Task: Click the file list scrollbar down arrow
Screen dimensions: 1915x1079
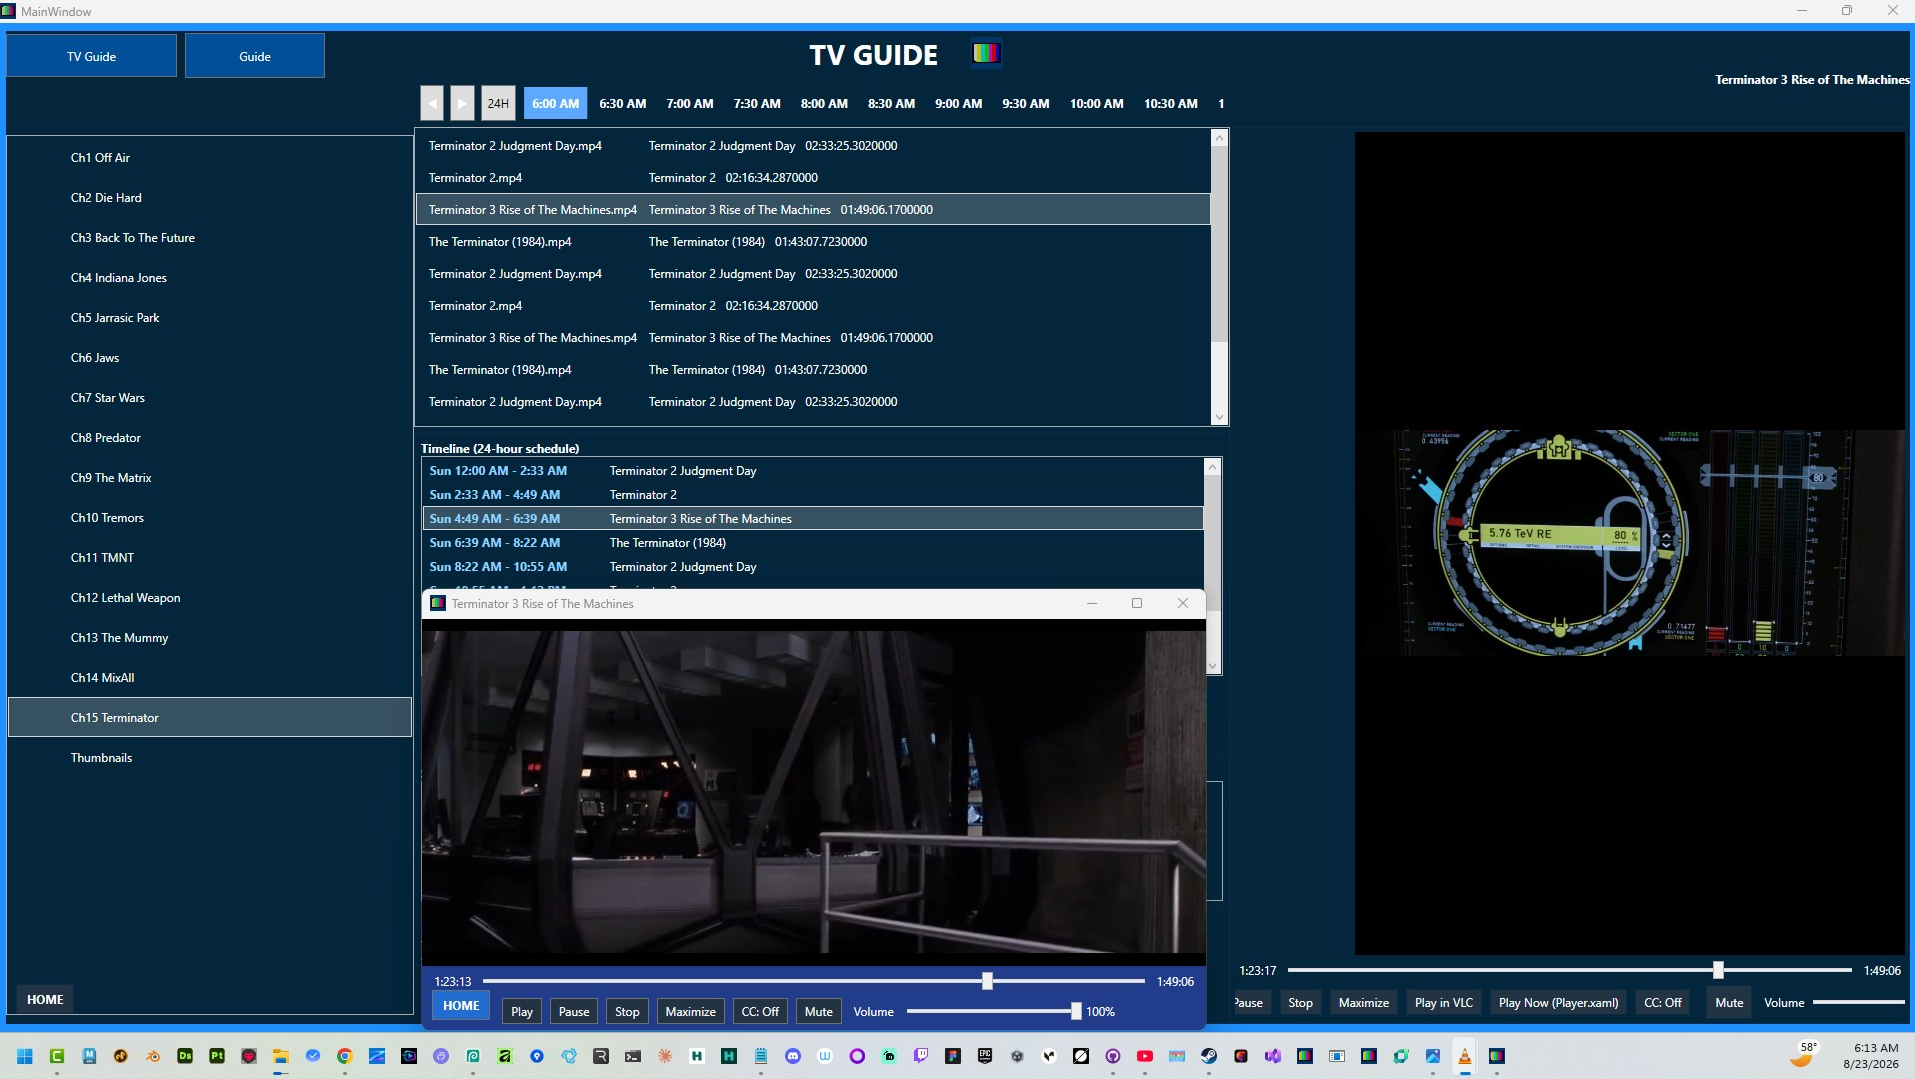Action: tap(1219, 417)
